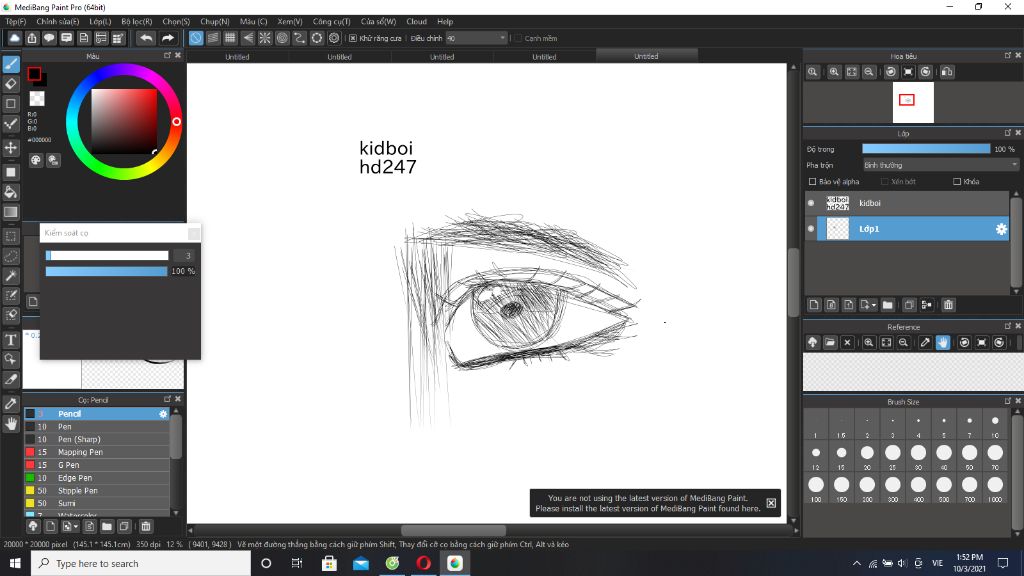Select the Hand pan tool
1024x576 pixels.
pyautogui.click(x=11, y=424)
